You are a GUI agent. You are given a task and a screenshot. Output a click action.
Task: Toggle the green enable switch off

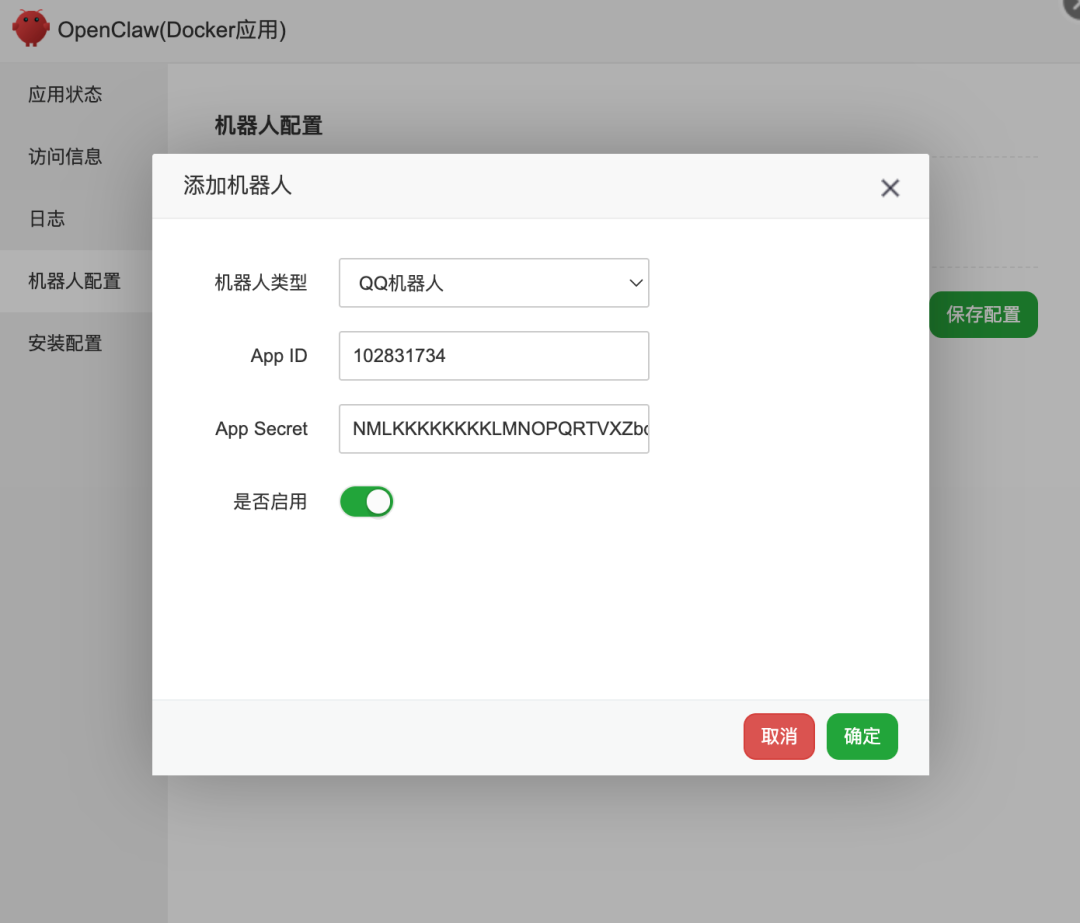(366, 501)
